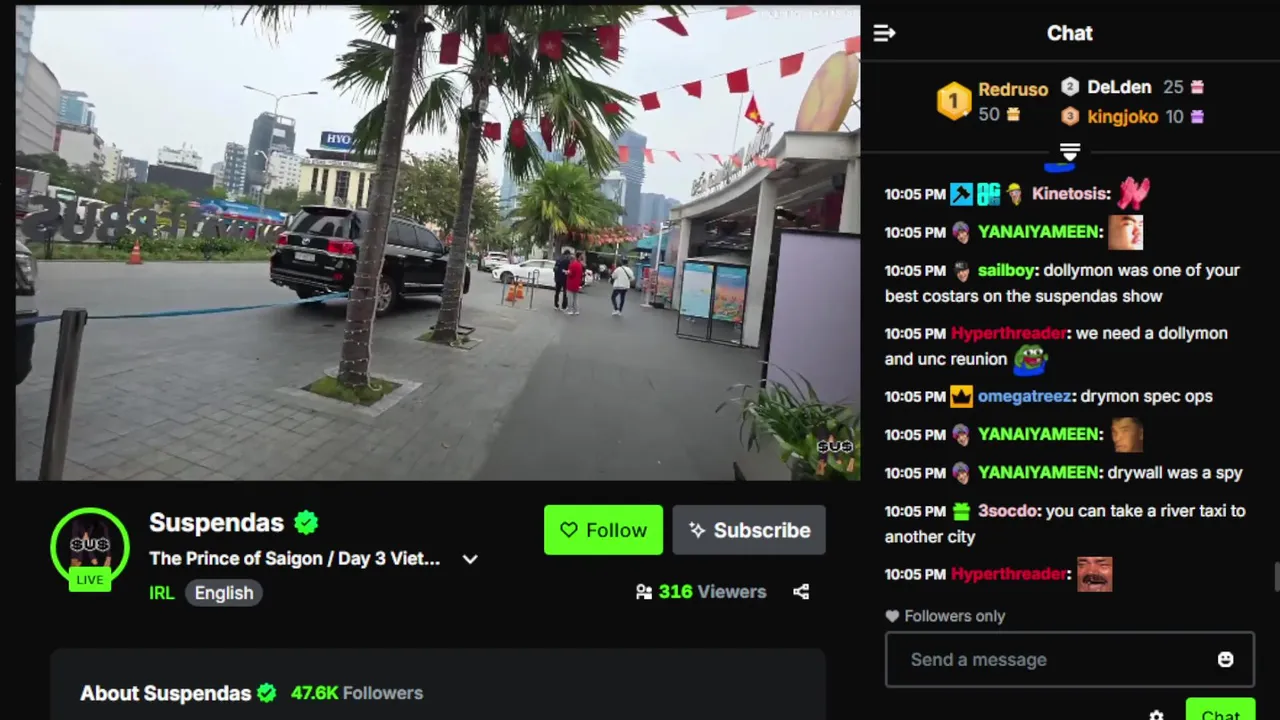Viewport: 1280px width, 720px height.
Task: Open chat settings gear icon
Action: coord(1156,715)
